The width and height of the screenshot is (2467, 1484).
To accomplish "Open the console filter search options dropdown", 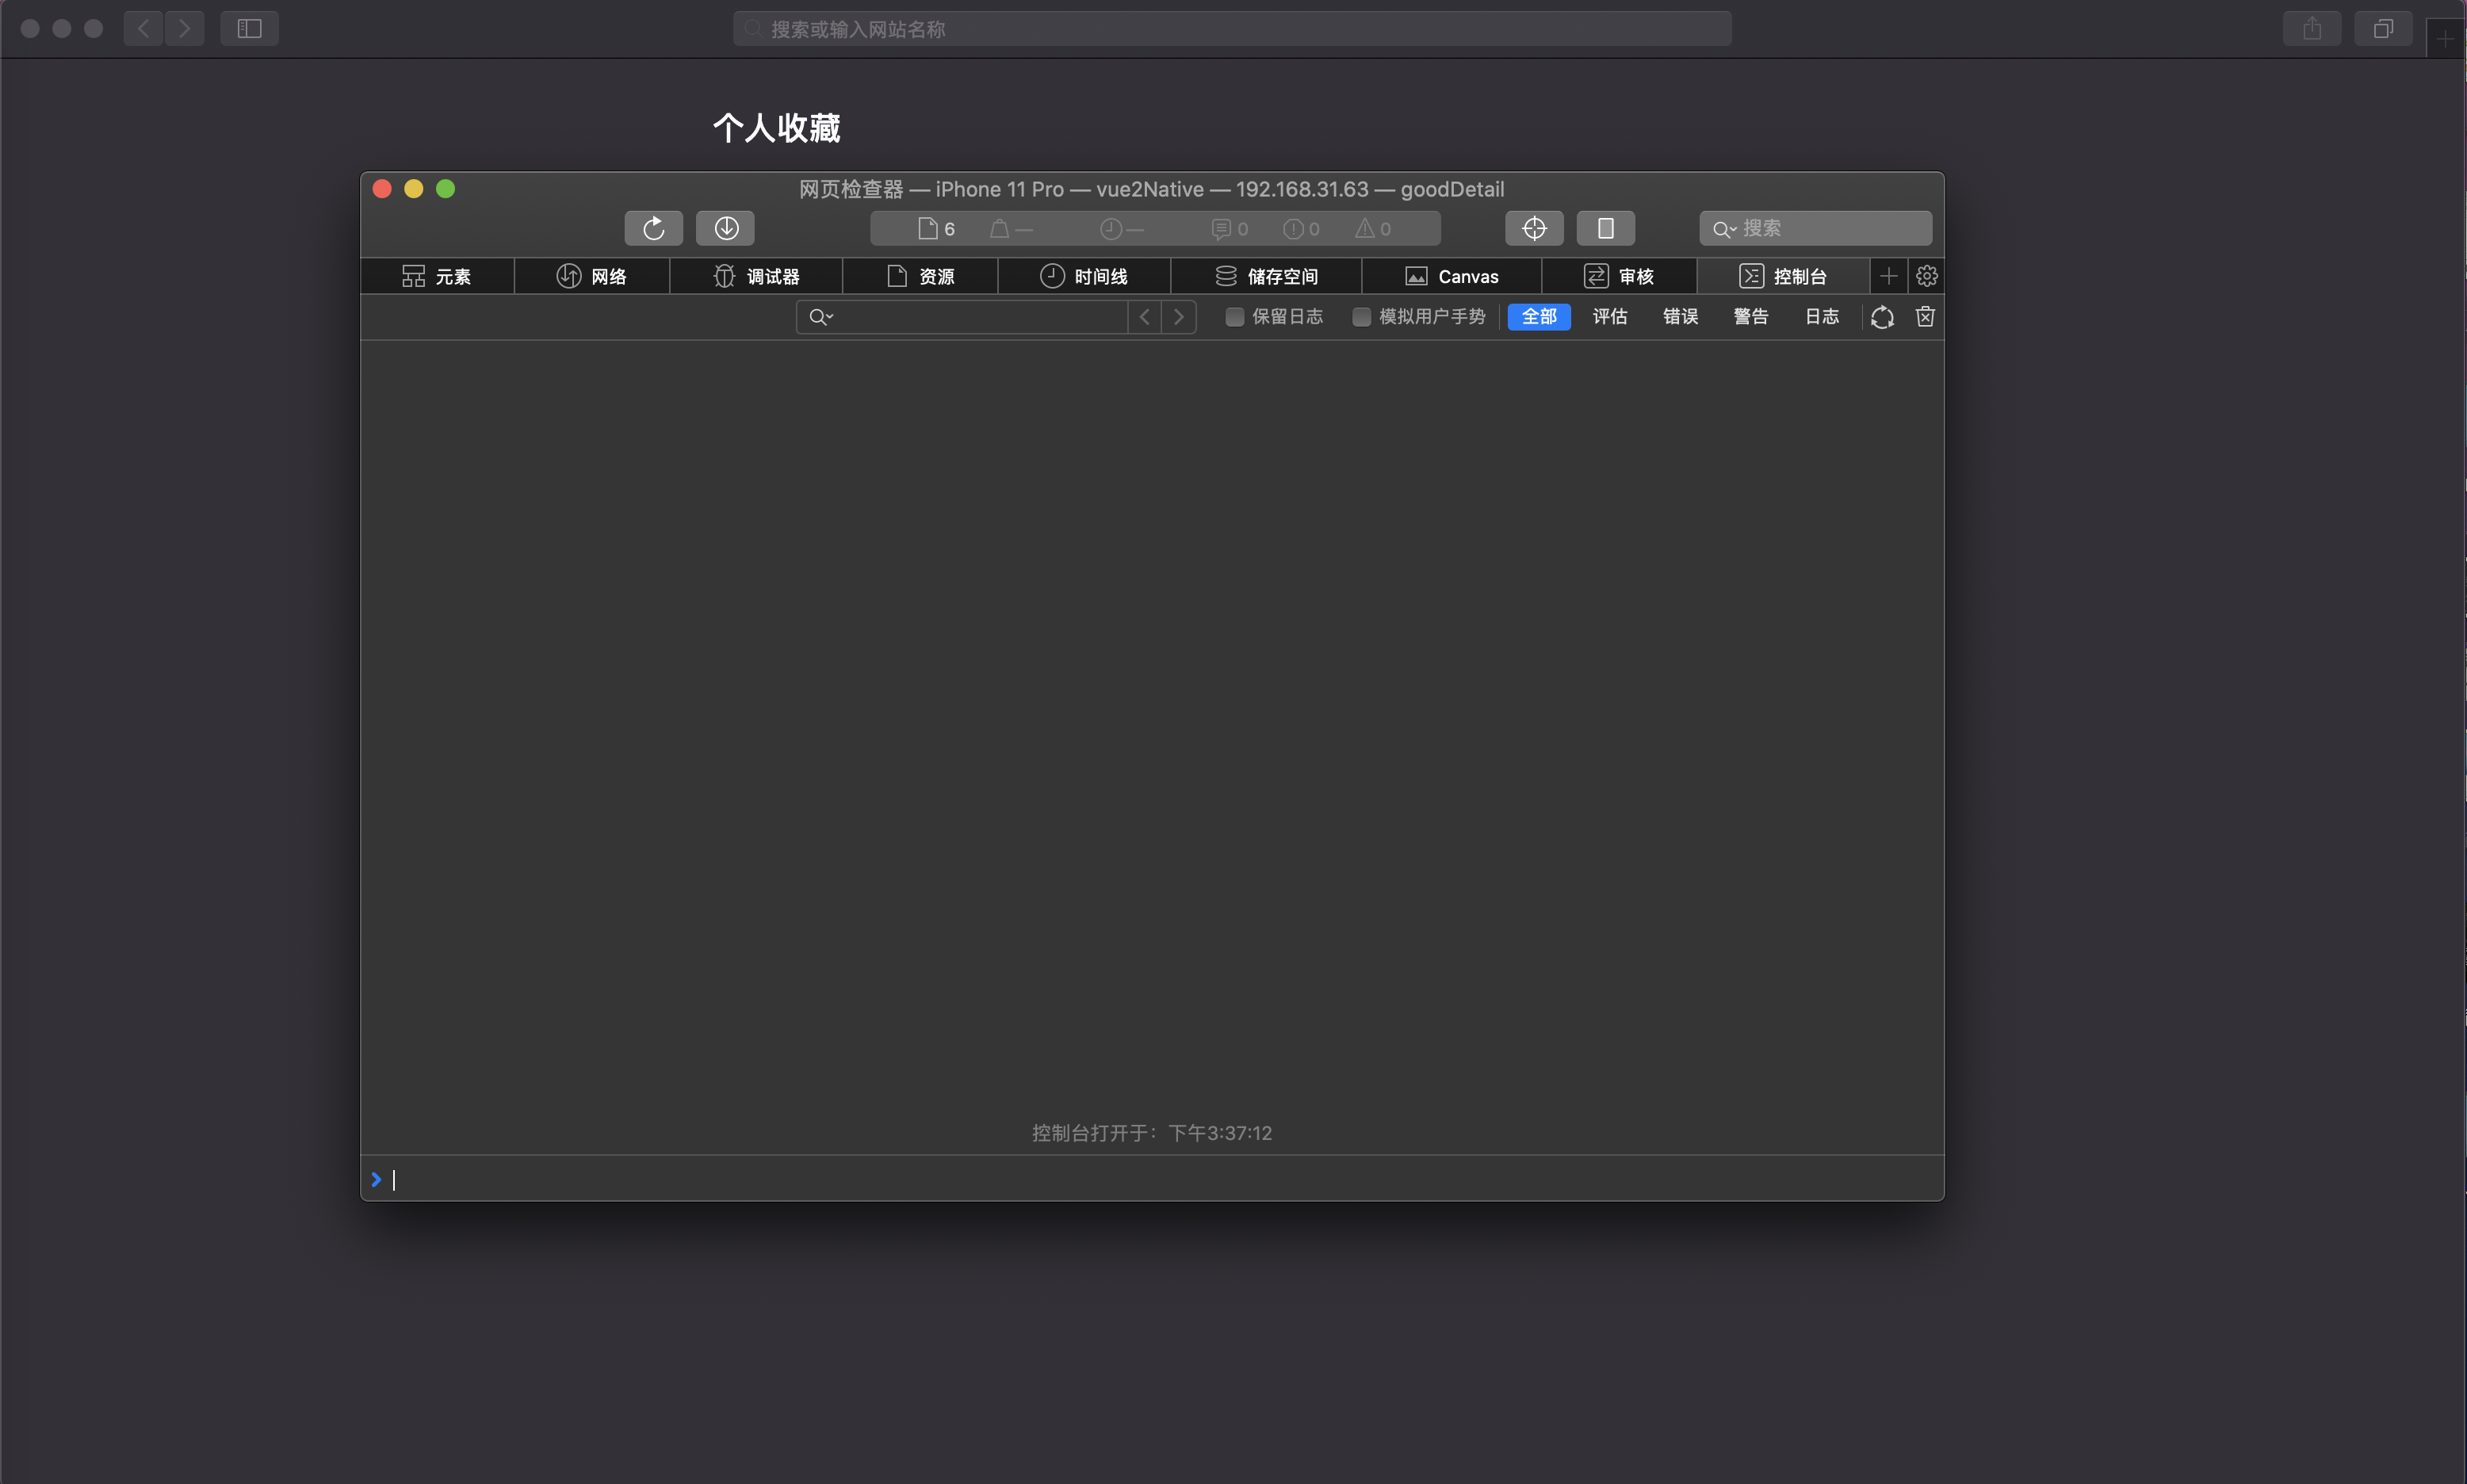I will 821,317.
